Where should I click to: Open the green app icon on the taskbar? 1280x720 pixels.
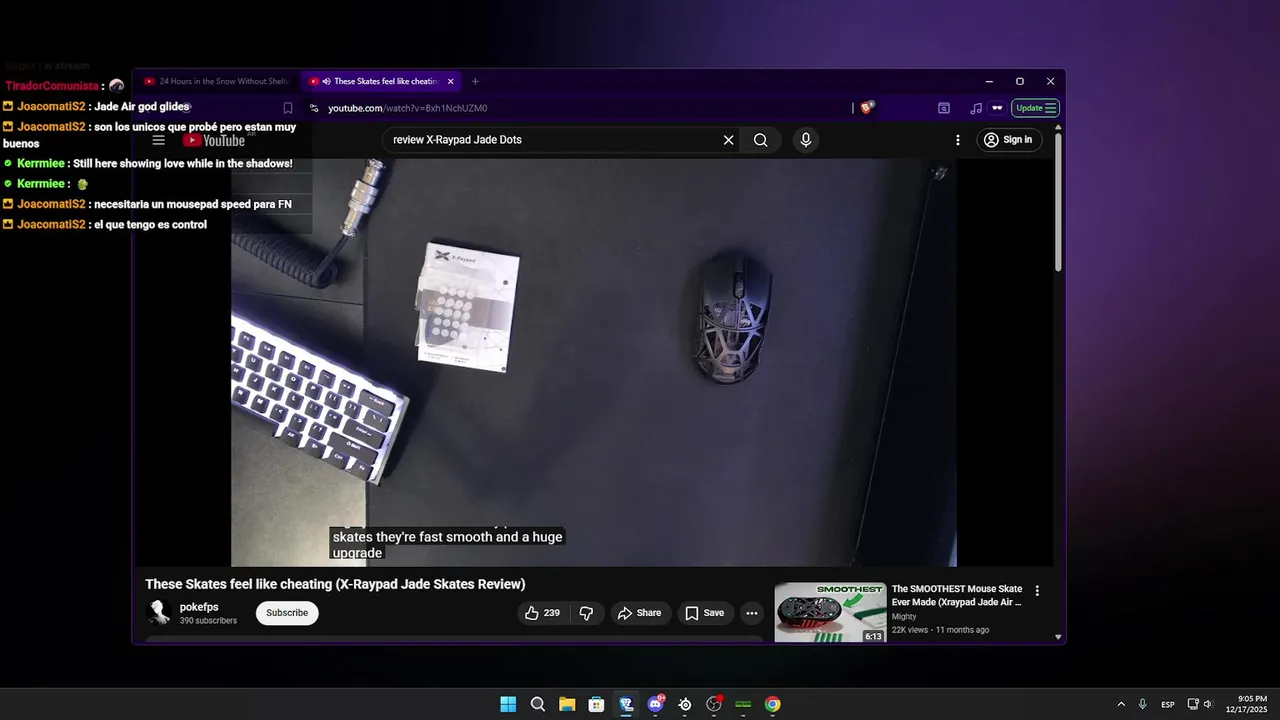tap(743, 704)
